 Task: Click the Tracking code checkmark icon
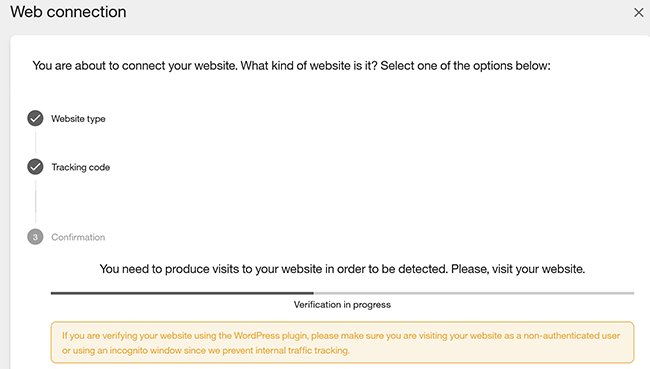[x=35, y=167]
